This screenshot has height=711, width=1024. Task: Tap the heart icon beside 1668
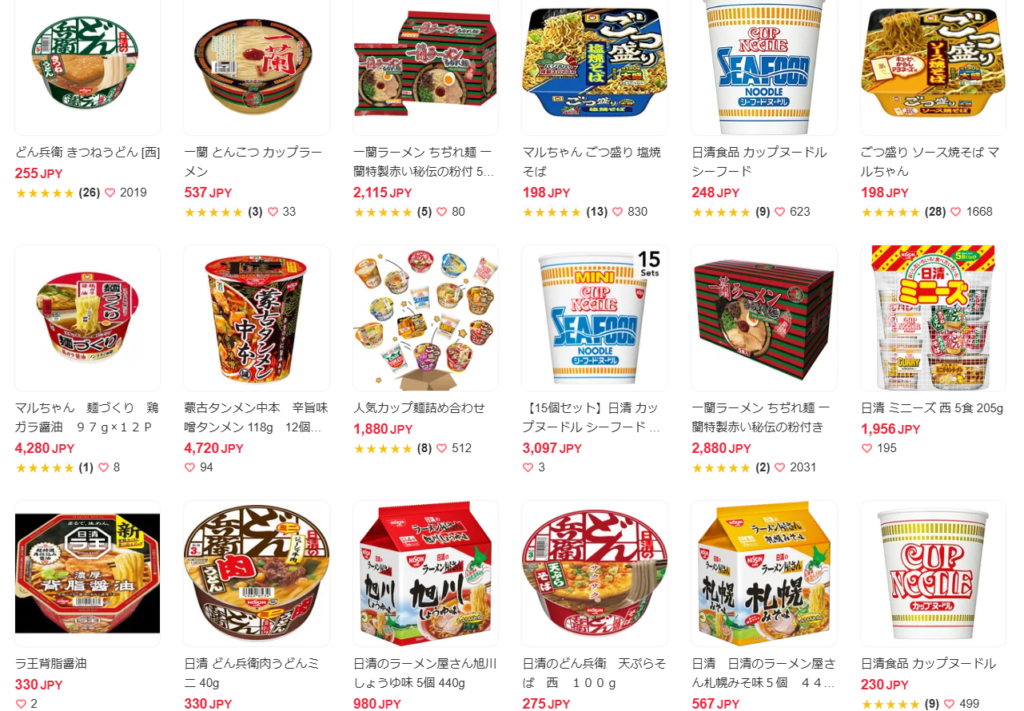(x=956, y=212)
